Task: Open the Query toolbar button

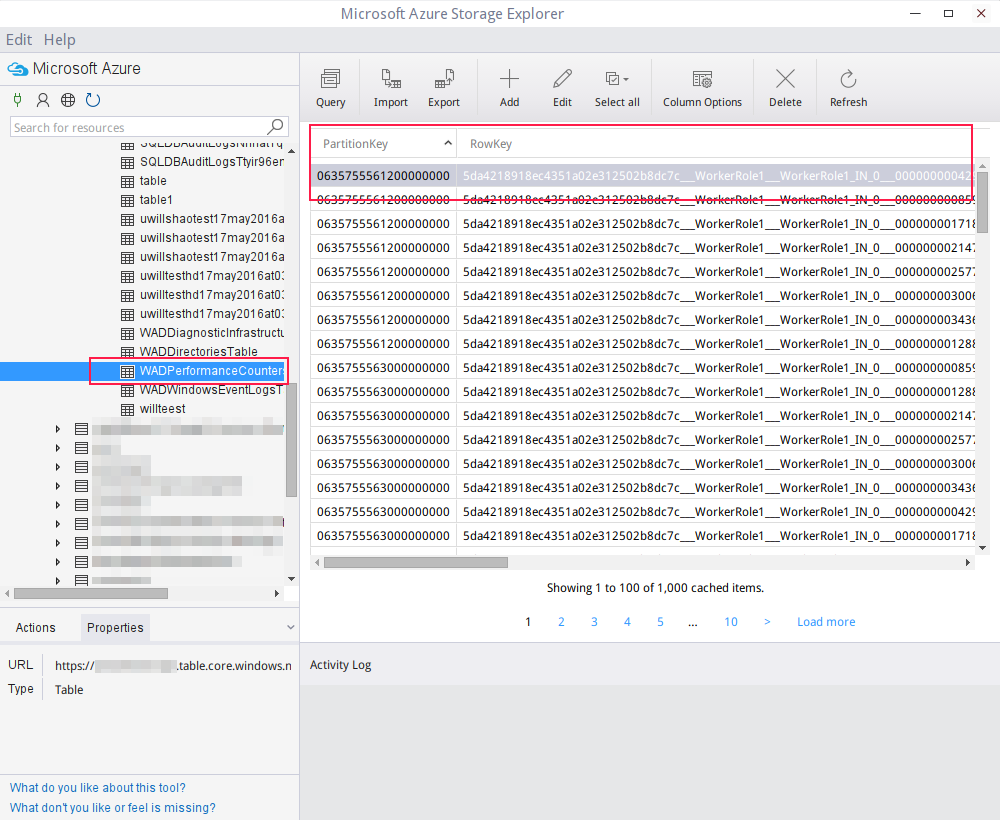Action: [330, 87]
